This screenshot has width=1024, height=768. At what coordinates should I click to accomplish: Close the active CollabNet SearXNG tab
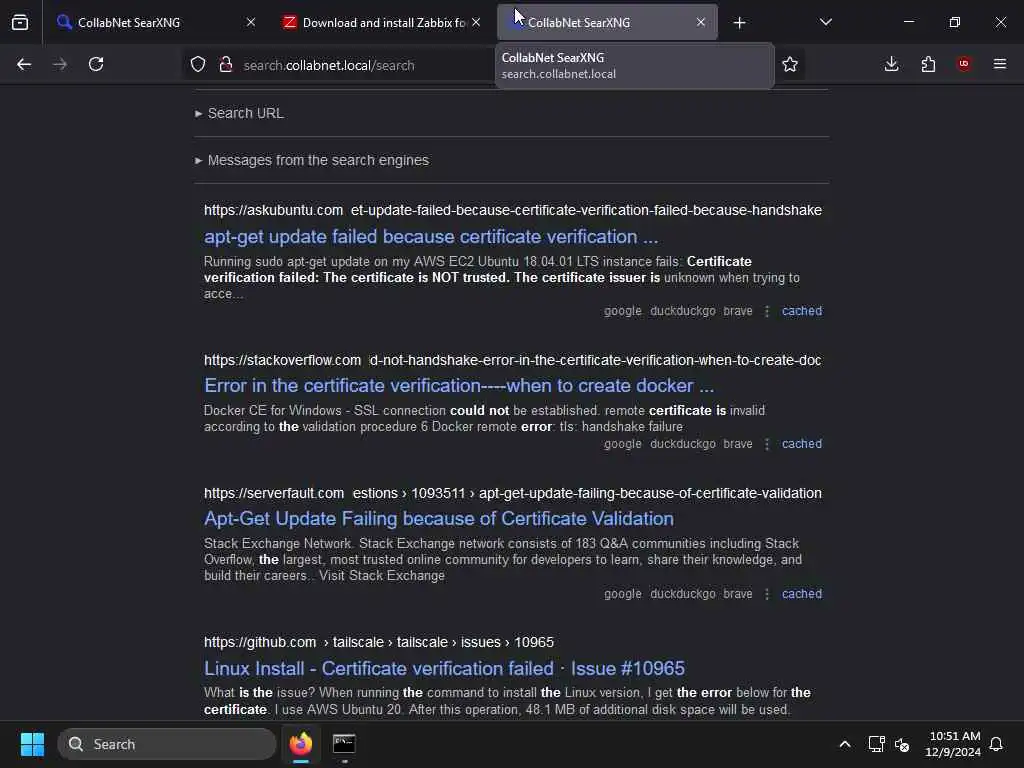pyautogui.click(x=701, y=22)
